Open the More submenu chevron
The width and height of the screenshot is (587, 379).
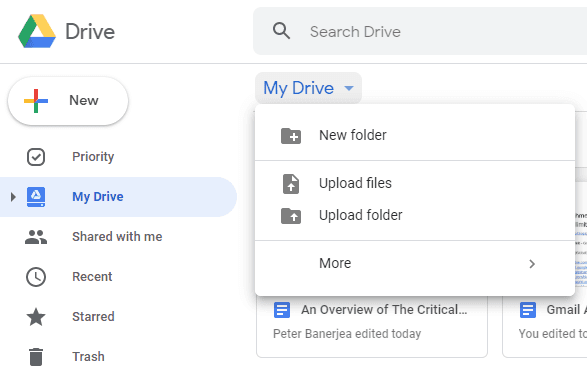pos(532,264)
